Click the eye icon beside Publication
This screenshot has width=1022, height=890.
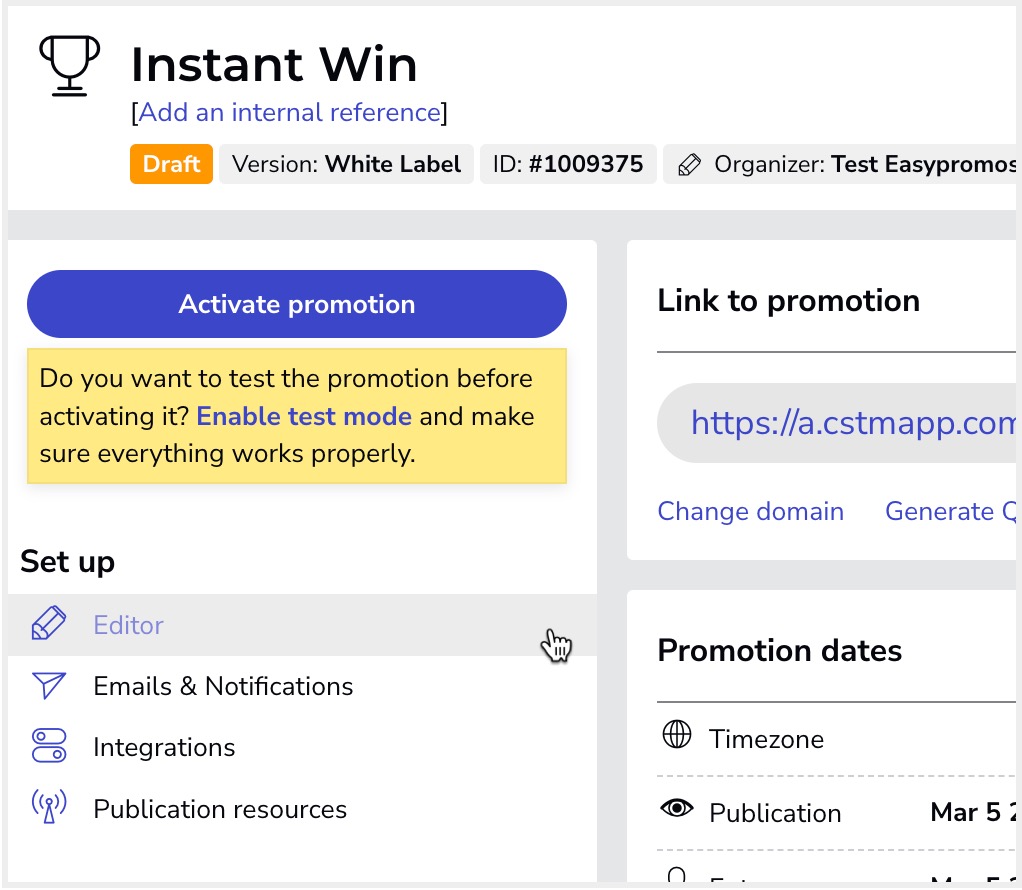(677, 810)
